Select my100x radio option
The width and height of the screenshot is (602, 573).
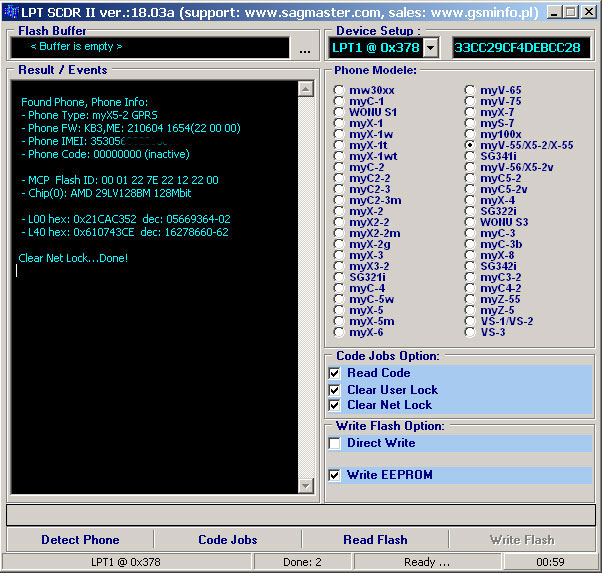[x=470, y=134]
